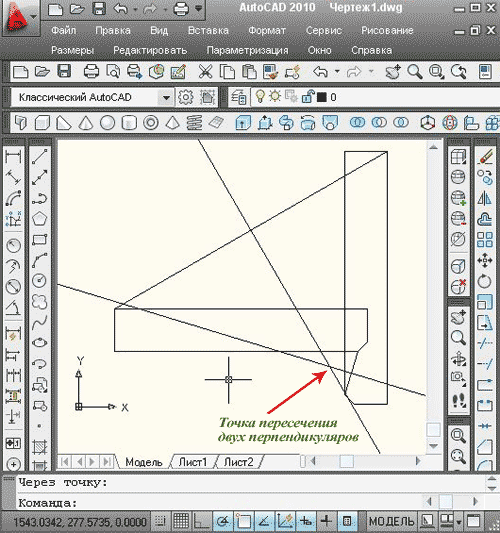Toggle Dynamic Input in status bar
Viewport: 500px width, 533px height.
(306, 521)
